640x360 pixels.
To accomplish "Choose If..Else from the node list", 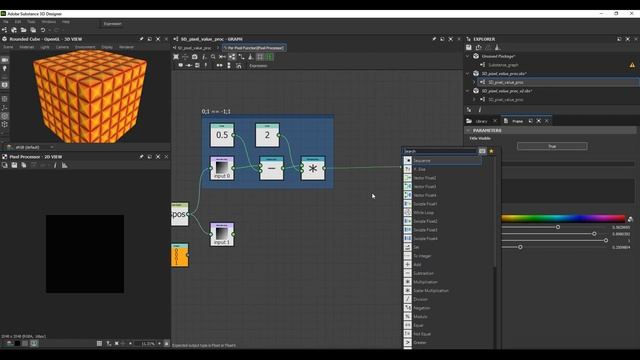I will coord(443,169).
